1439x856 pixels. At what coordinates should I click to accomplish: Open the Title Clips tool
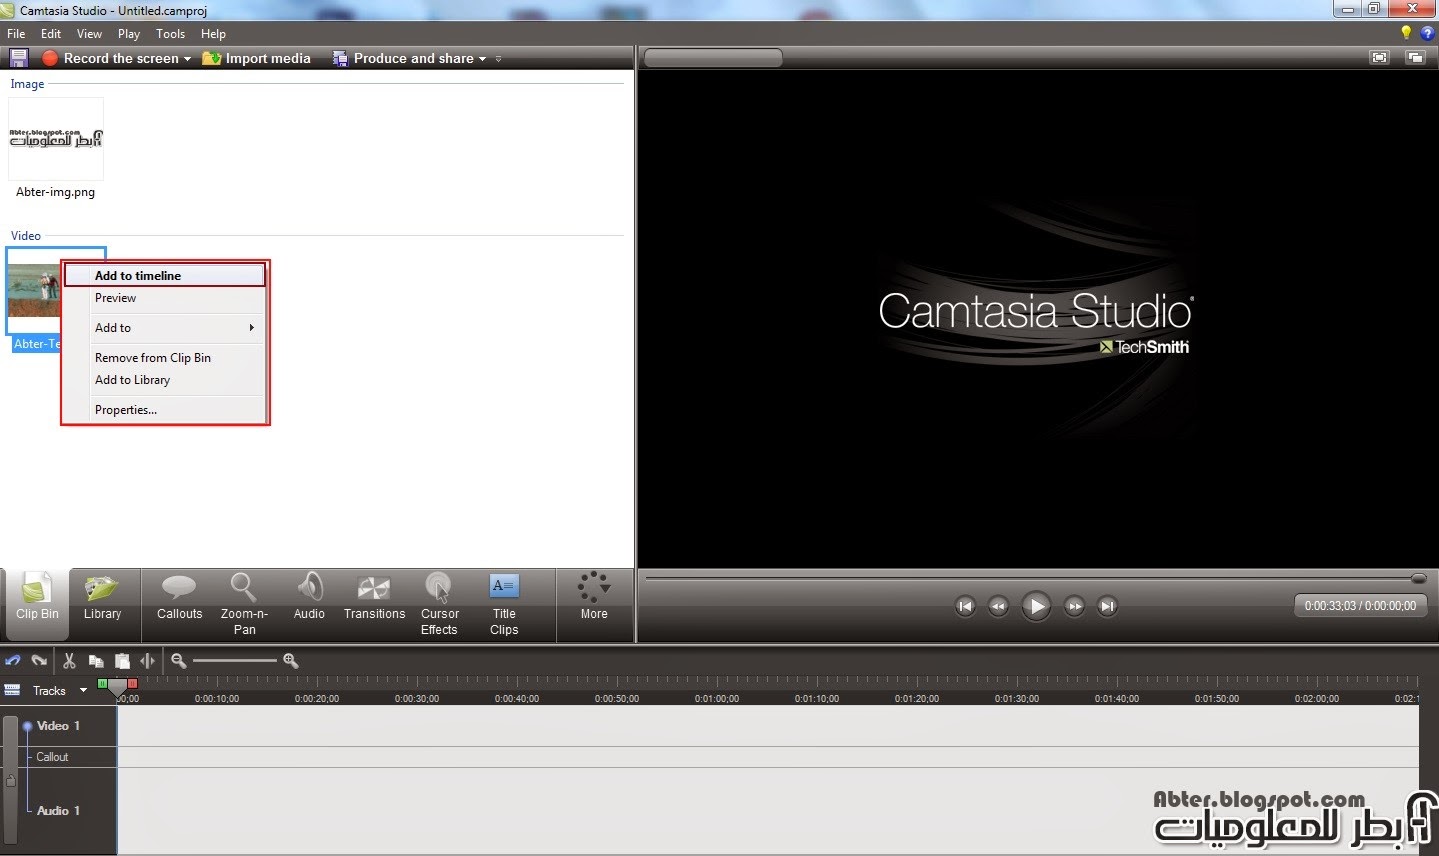click(504, 604)
